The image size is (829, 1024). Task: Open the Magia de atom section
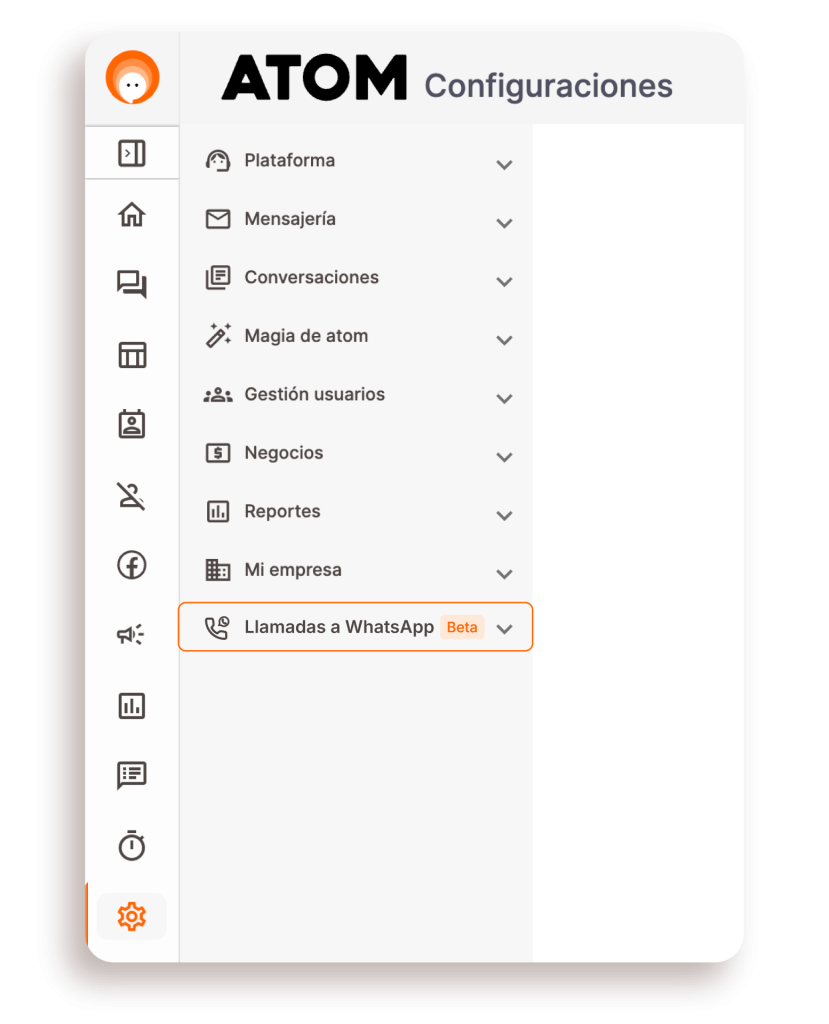tap(356, 336)
